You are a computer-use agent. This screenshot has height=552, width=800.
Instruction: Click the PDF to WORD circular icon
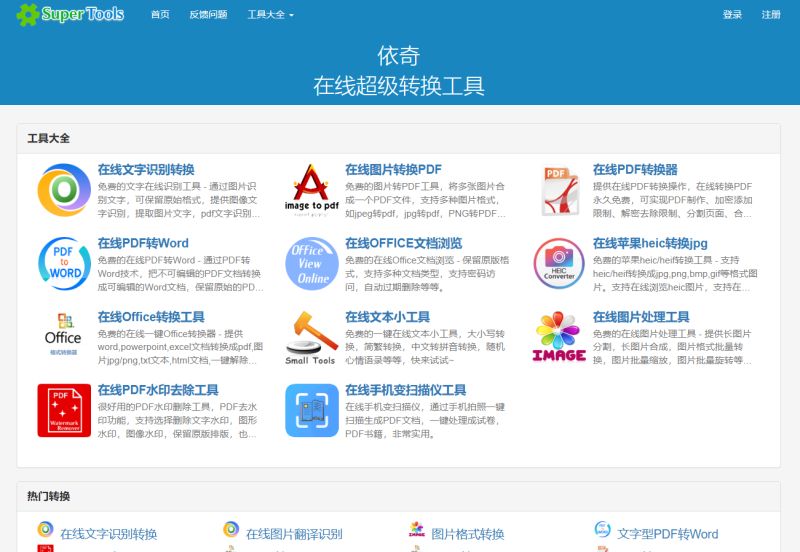(64, 264)
